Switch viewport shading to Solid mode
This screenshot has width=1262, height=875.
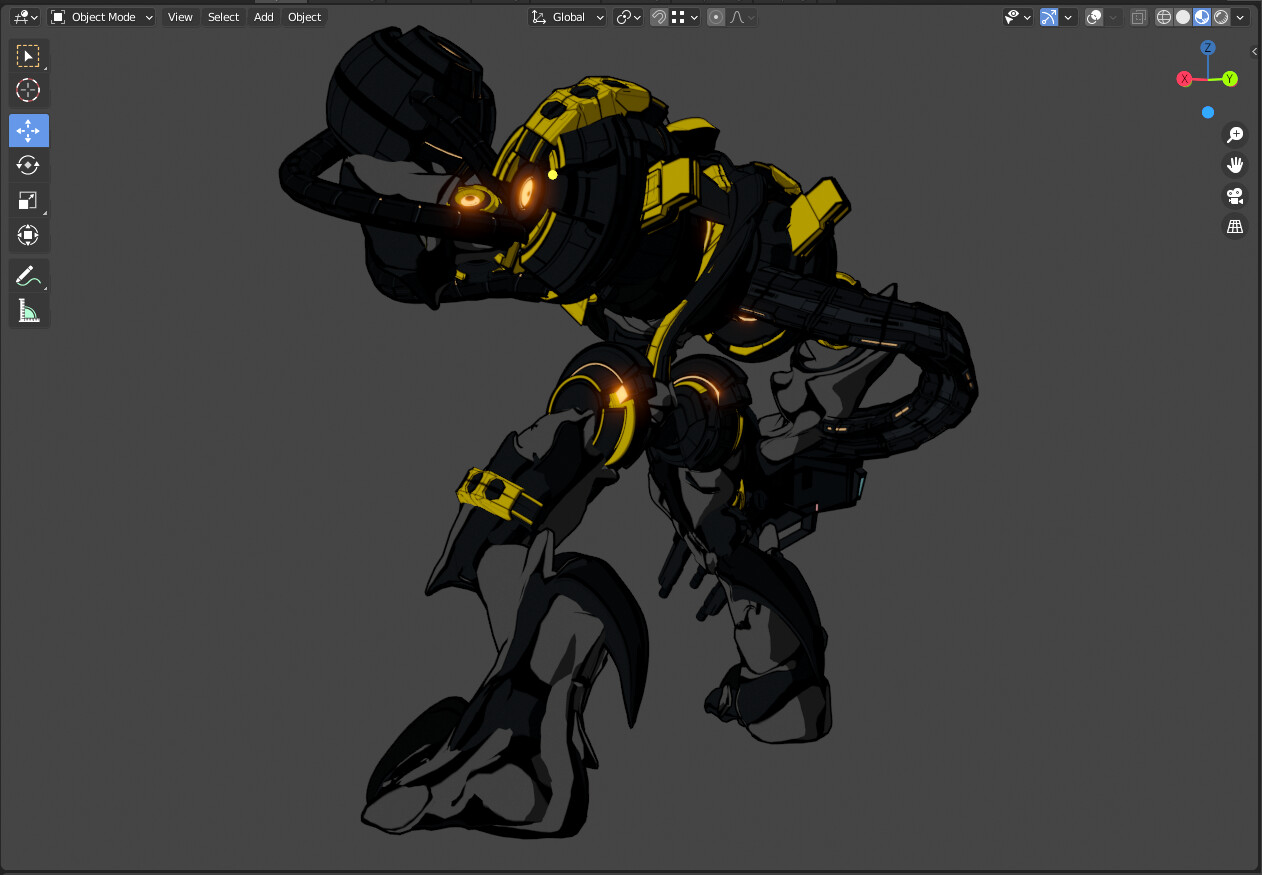1181,17
